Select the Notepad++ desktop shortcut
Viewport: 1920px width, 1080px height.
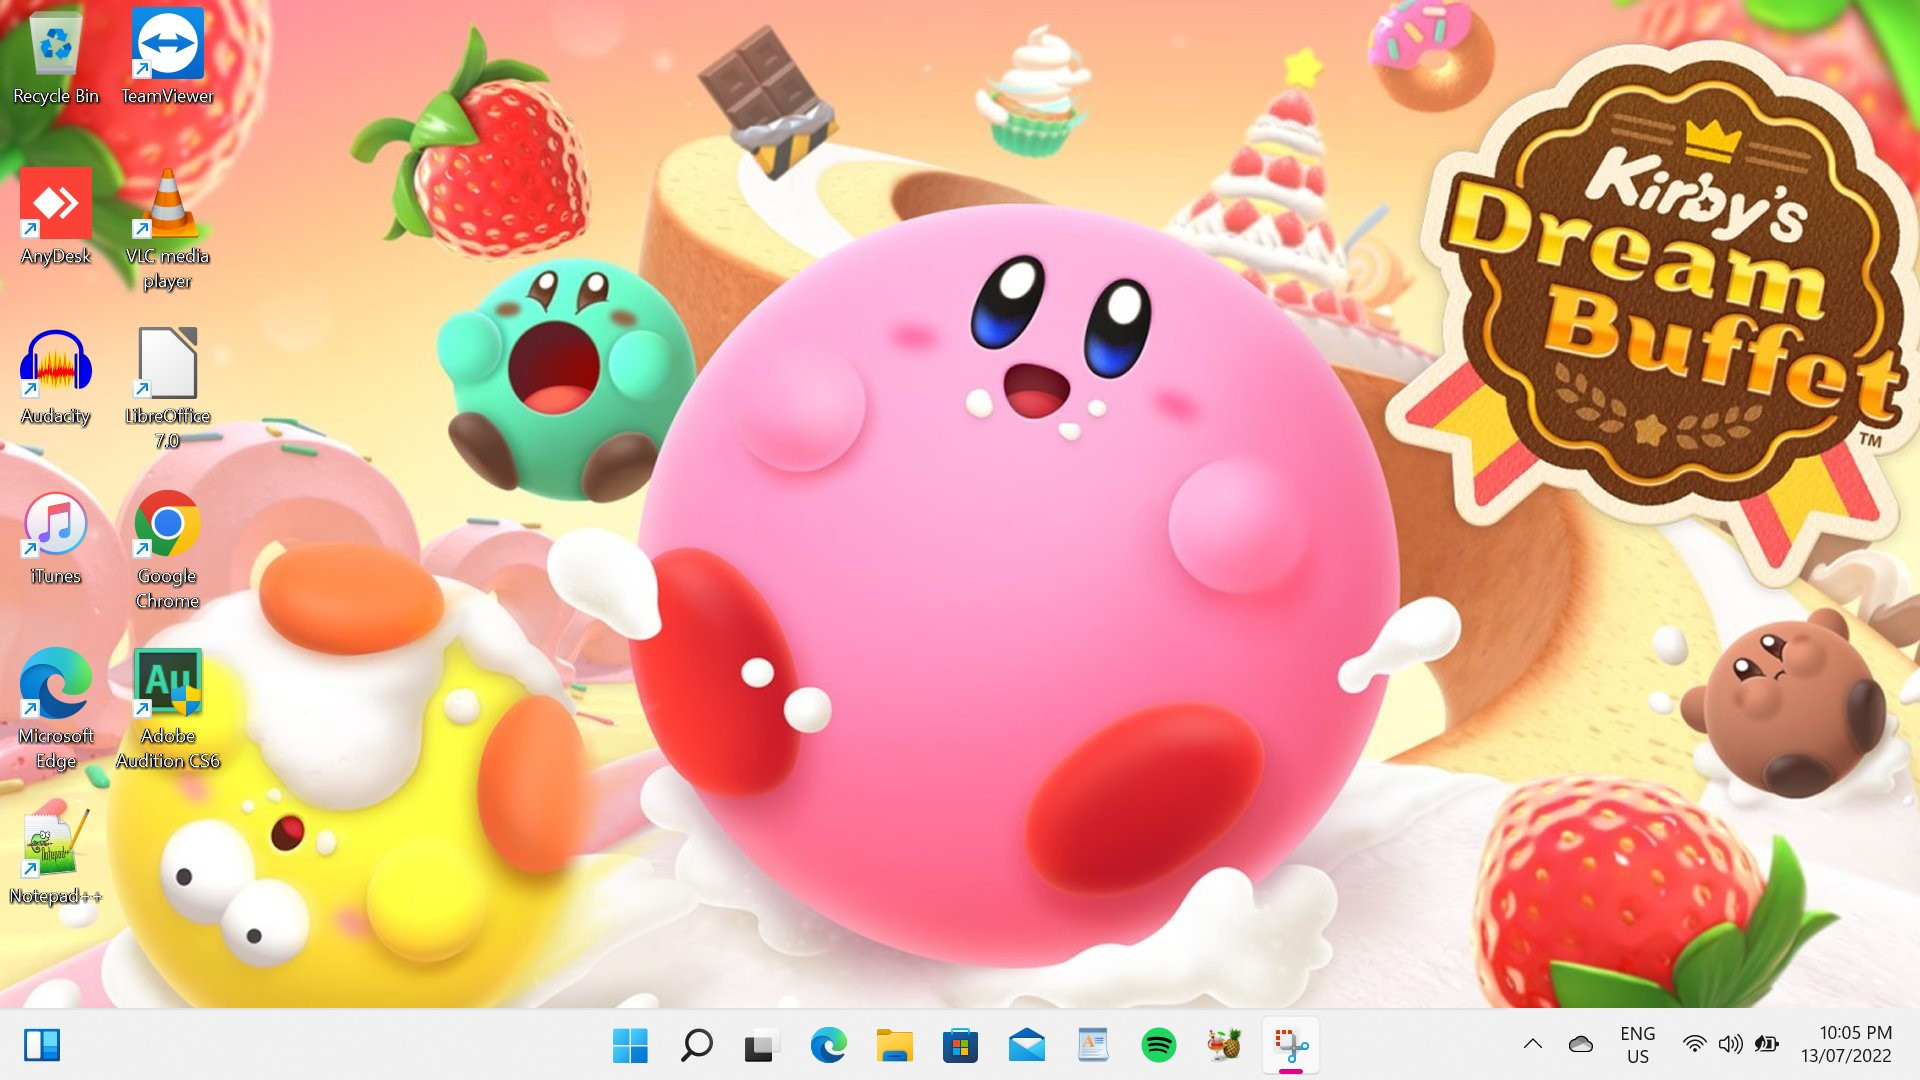[x=56, y=857]
